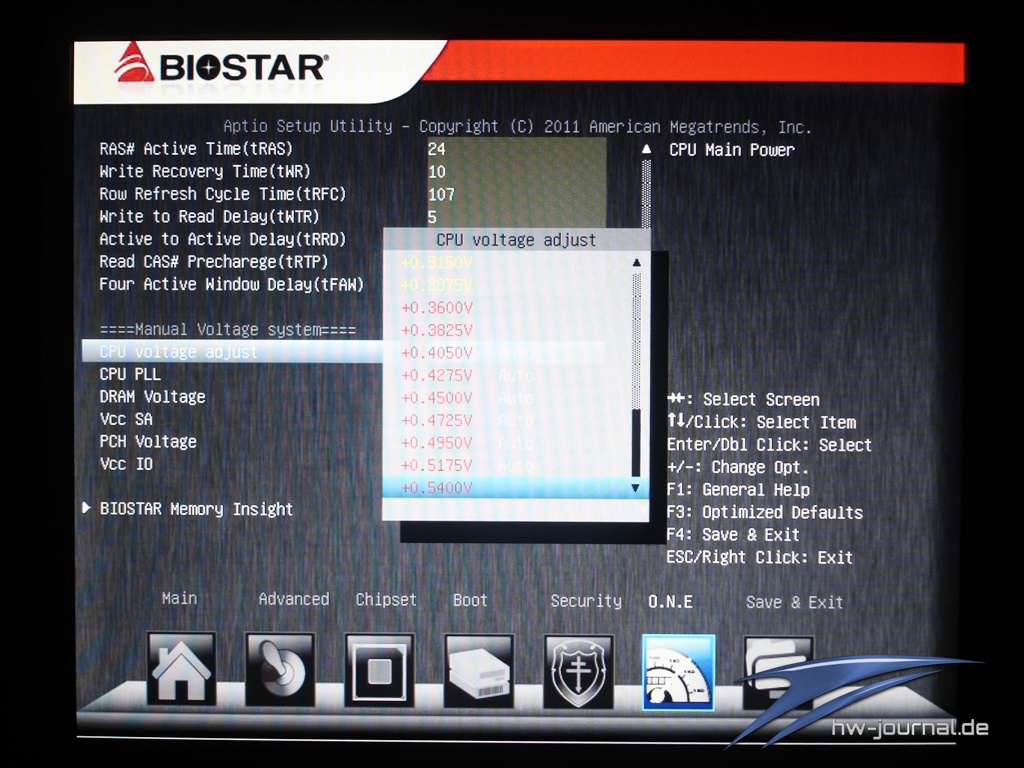Switch to the Advanced tab label

coord(294,599)
